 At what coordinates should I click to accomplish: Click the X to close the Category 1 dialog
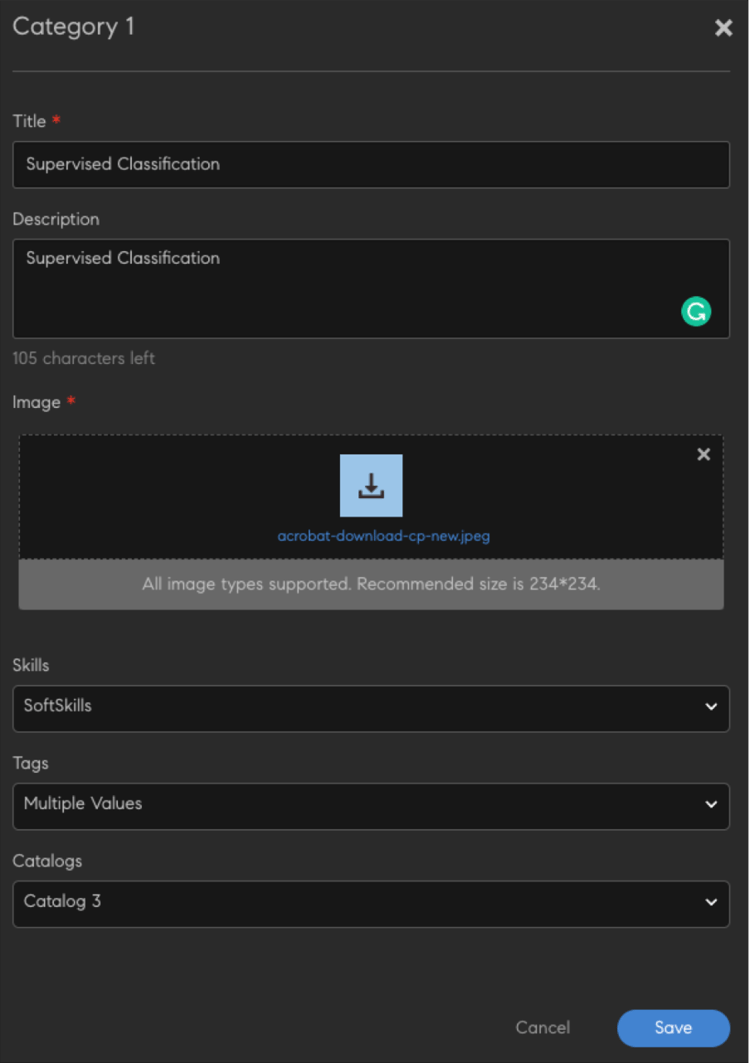[x=723, y=27]
